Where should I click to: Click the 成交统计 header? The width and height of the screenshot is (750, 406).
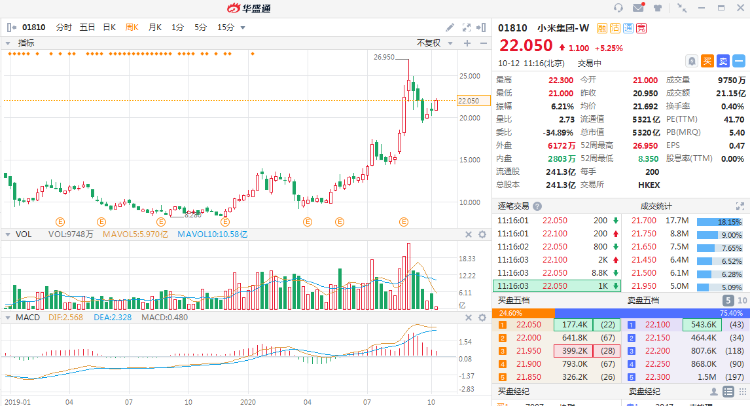[x=656, y=206]
